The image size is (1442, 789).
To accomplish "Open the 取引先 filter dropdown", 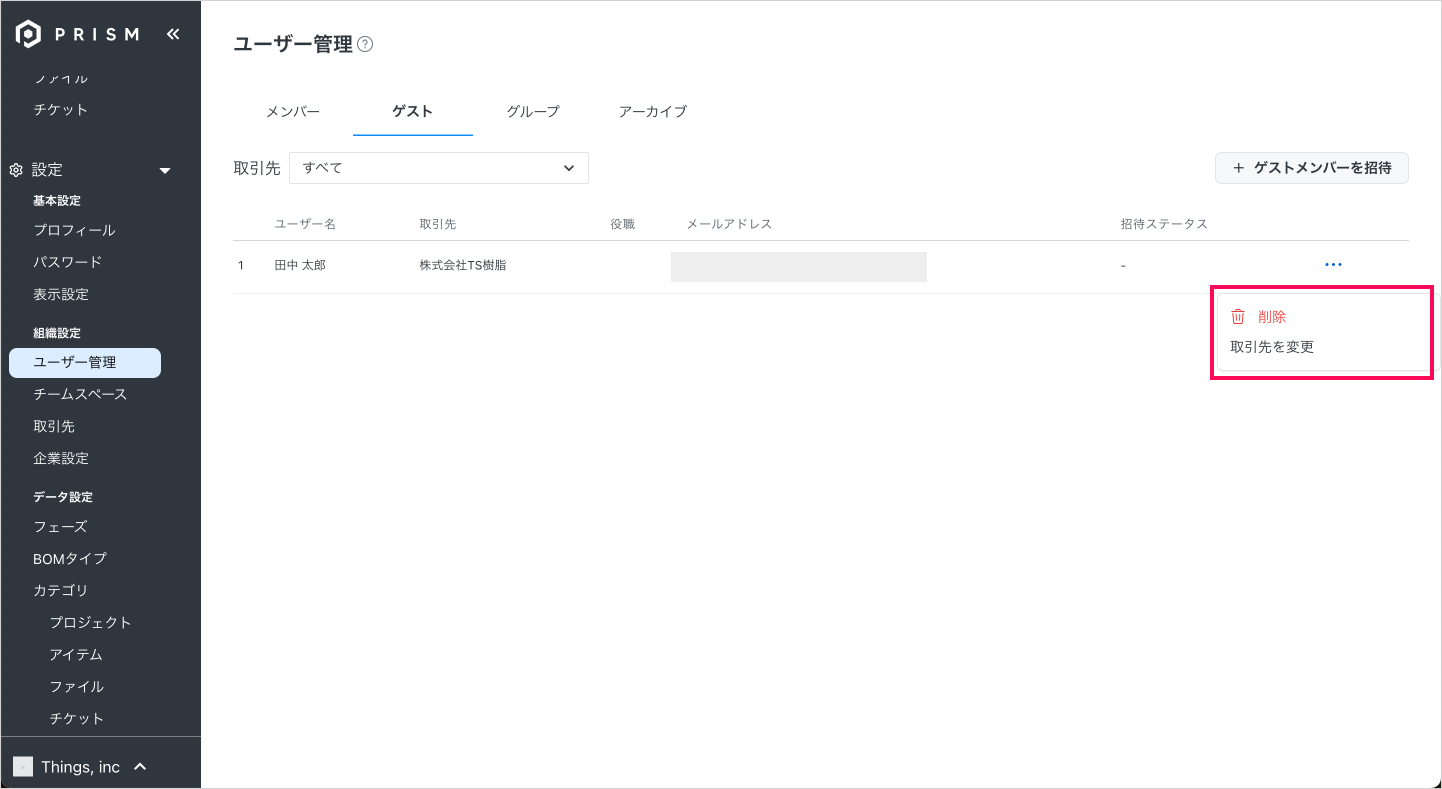I will pyautogui.click(x=438, y=168).
